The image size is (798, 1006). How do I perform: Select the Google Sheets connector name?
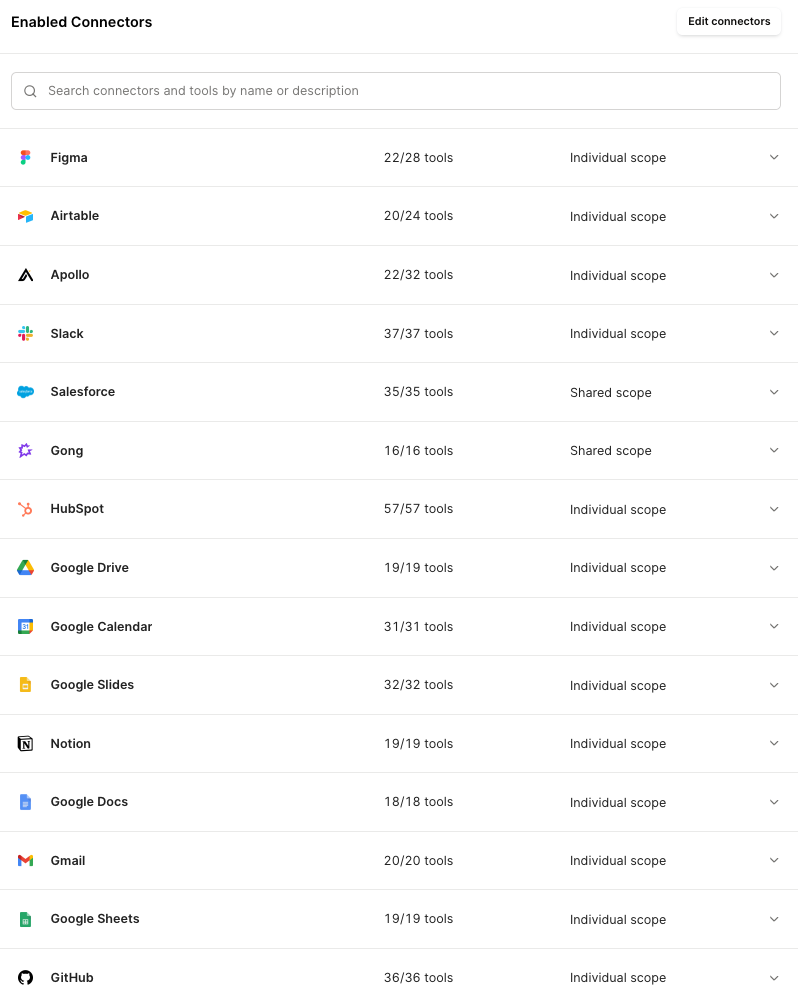[x=95, y=919]
